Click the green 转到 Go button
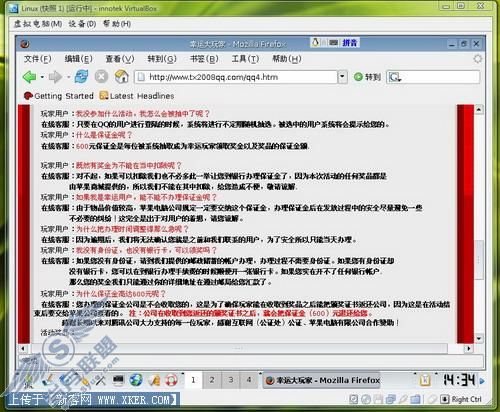Viewport: 500px width, 412px height. tap(367, 77)
